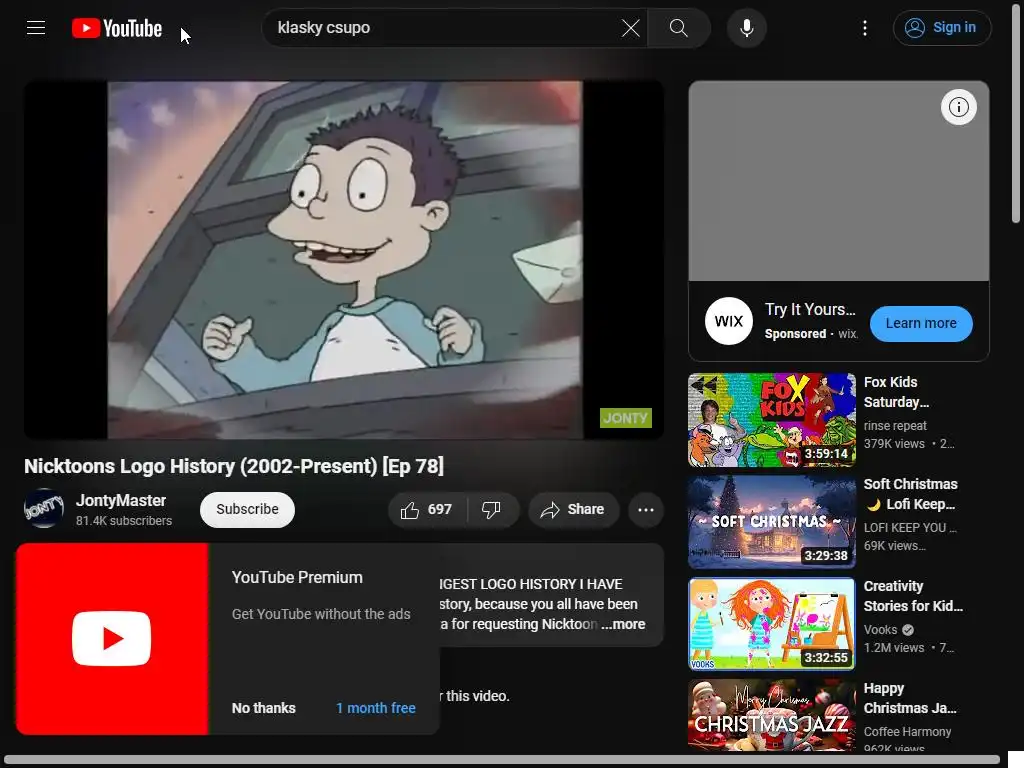This screenshot has height=768, width=1024.
Task: Open more actions ellipsis below video
Action: (x=645, y=509)
